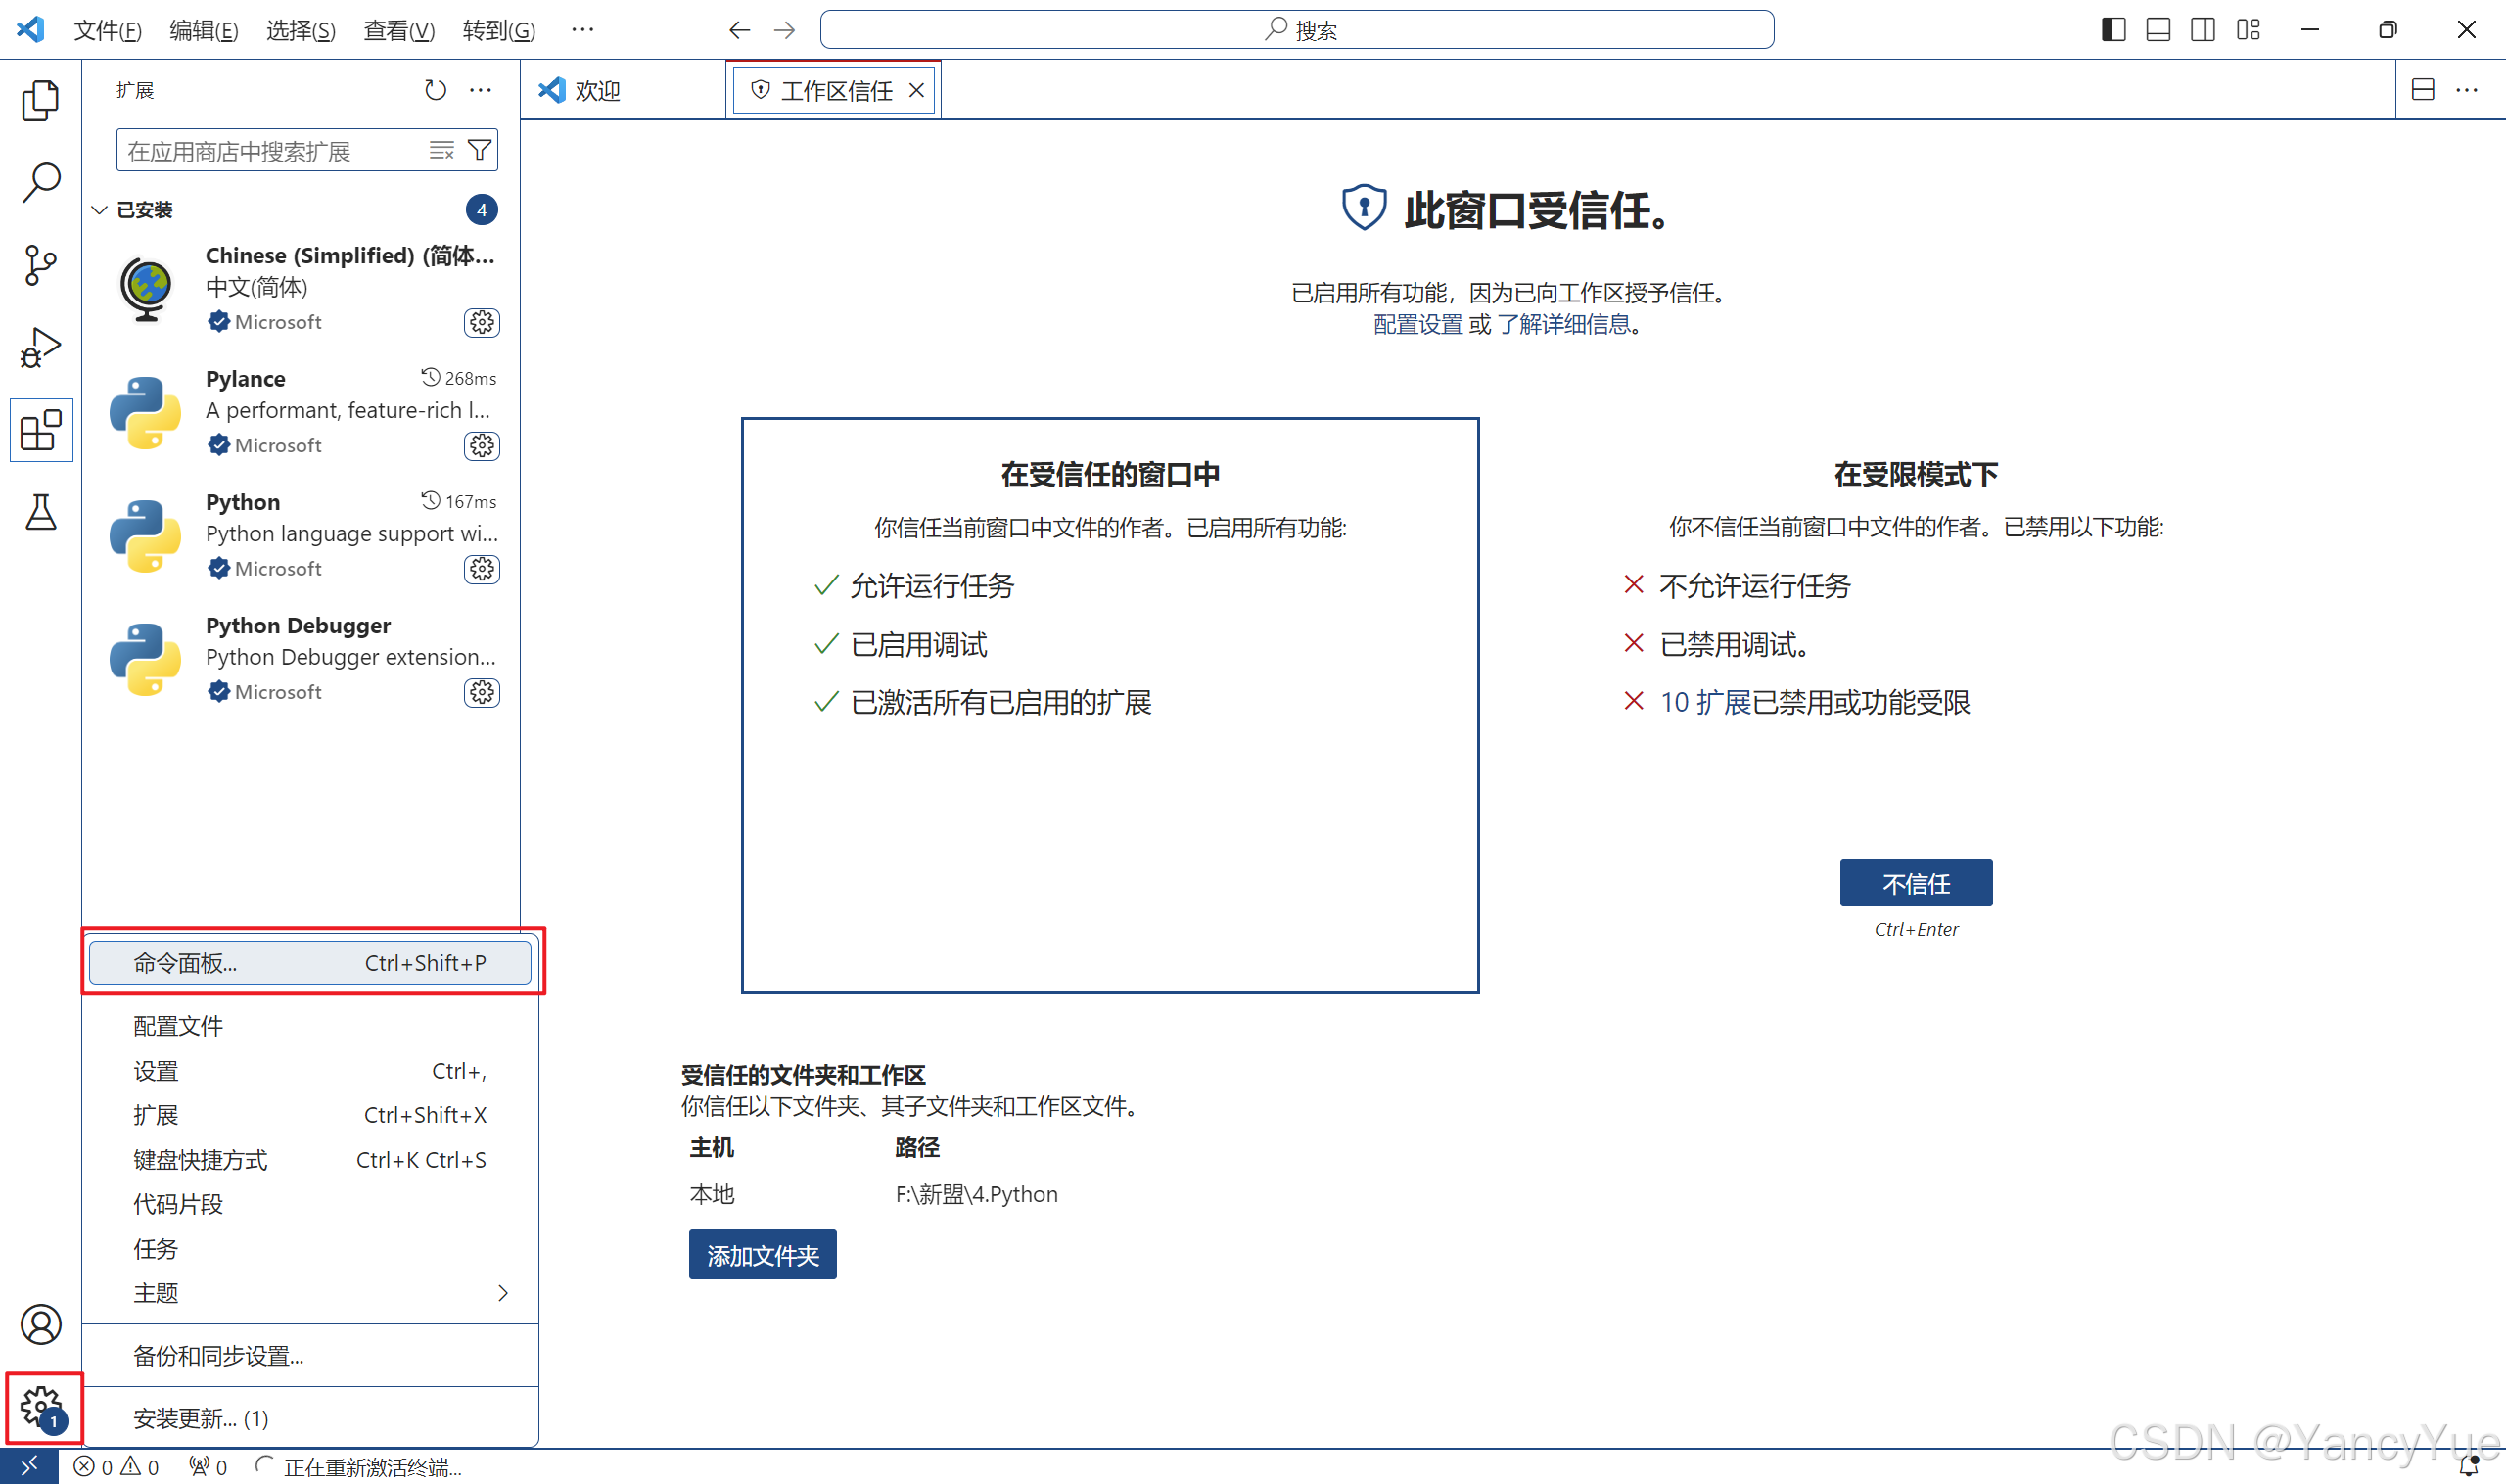Click the Accounts icon in activity bar

(x=40, y=1324)
